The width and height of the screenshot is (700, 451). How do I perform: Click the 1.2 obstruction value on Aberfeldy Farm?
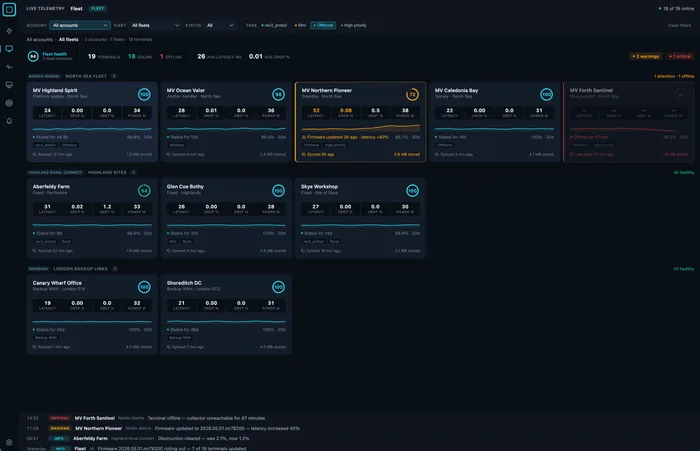pos(107,207)
